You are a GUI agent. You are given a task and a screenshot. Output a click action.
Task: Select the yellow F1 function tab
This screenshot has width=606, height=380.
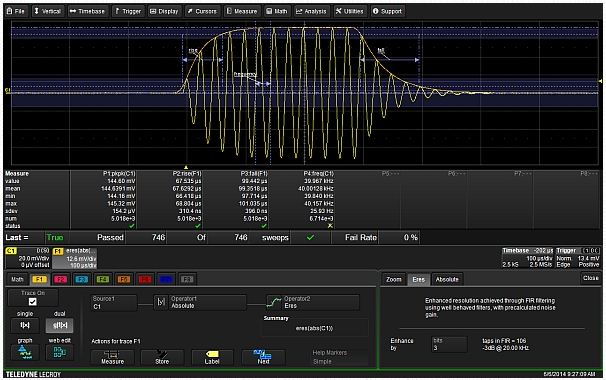coord(39,279)
